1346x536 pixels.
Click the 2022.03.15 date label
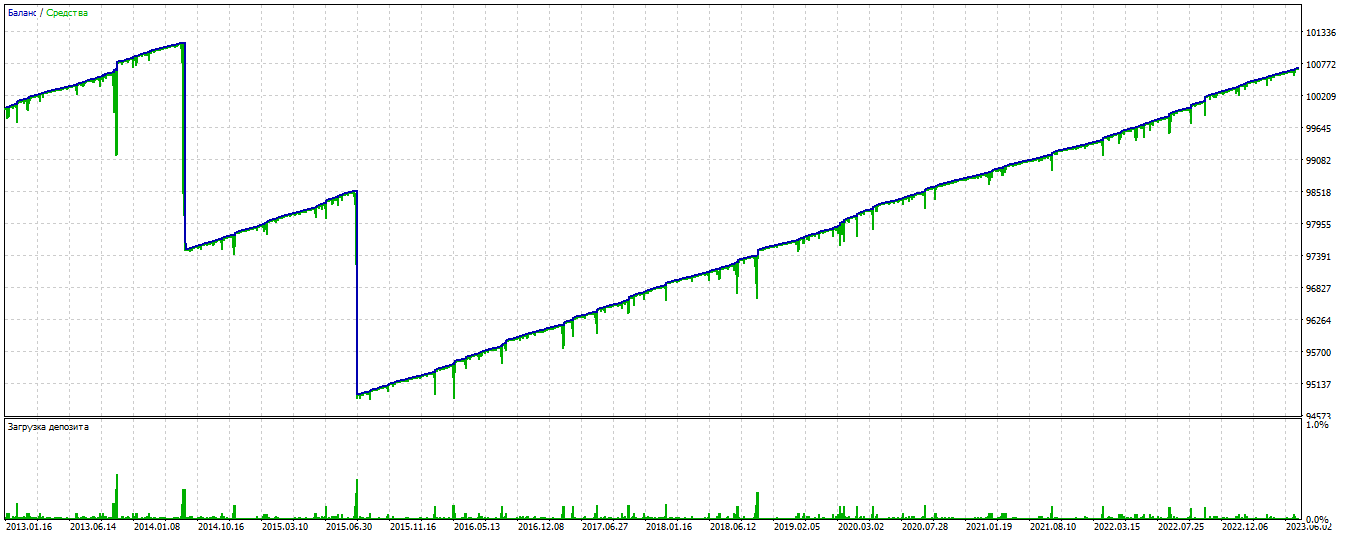[x=1117, y=527]
